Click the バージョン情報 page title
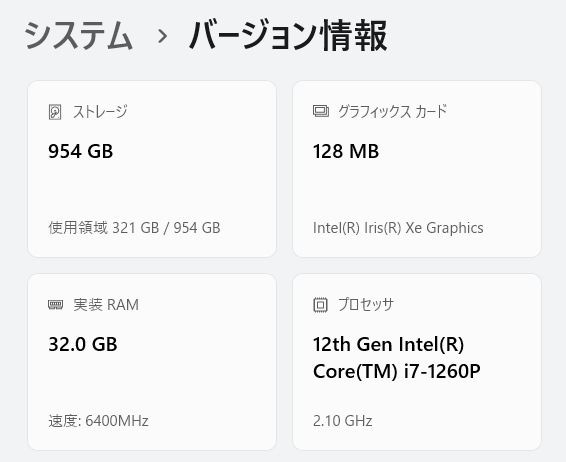The height and width of the screenshot is (462, 566). [288, 36]
